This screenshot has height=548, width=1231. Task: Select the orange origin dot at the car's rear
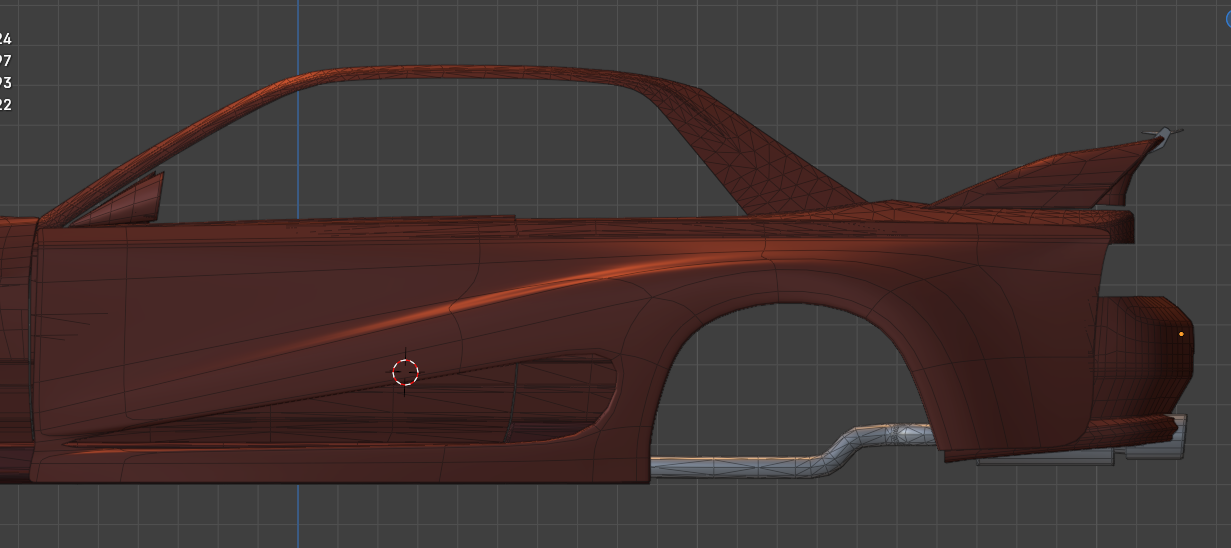tap(1182, 334)
